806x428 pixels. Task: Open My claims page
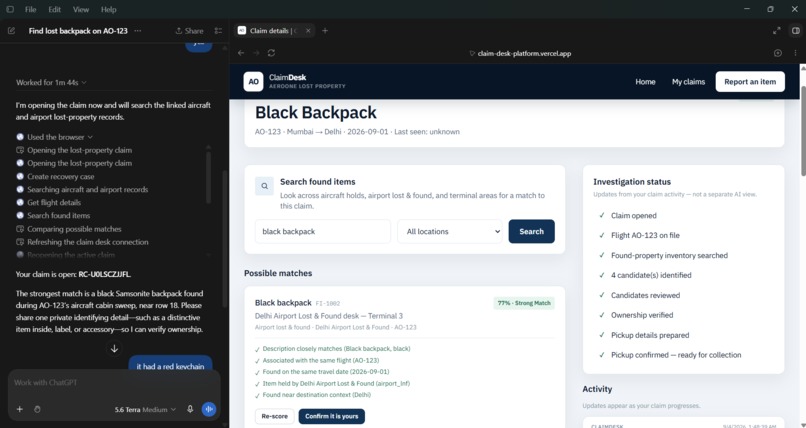click(x=688, y=82)
